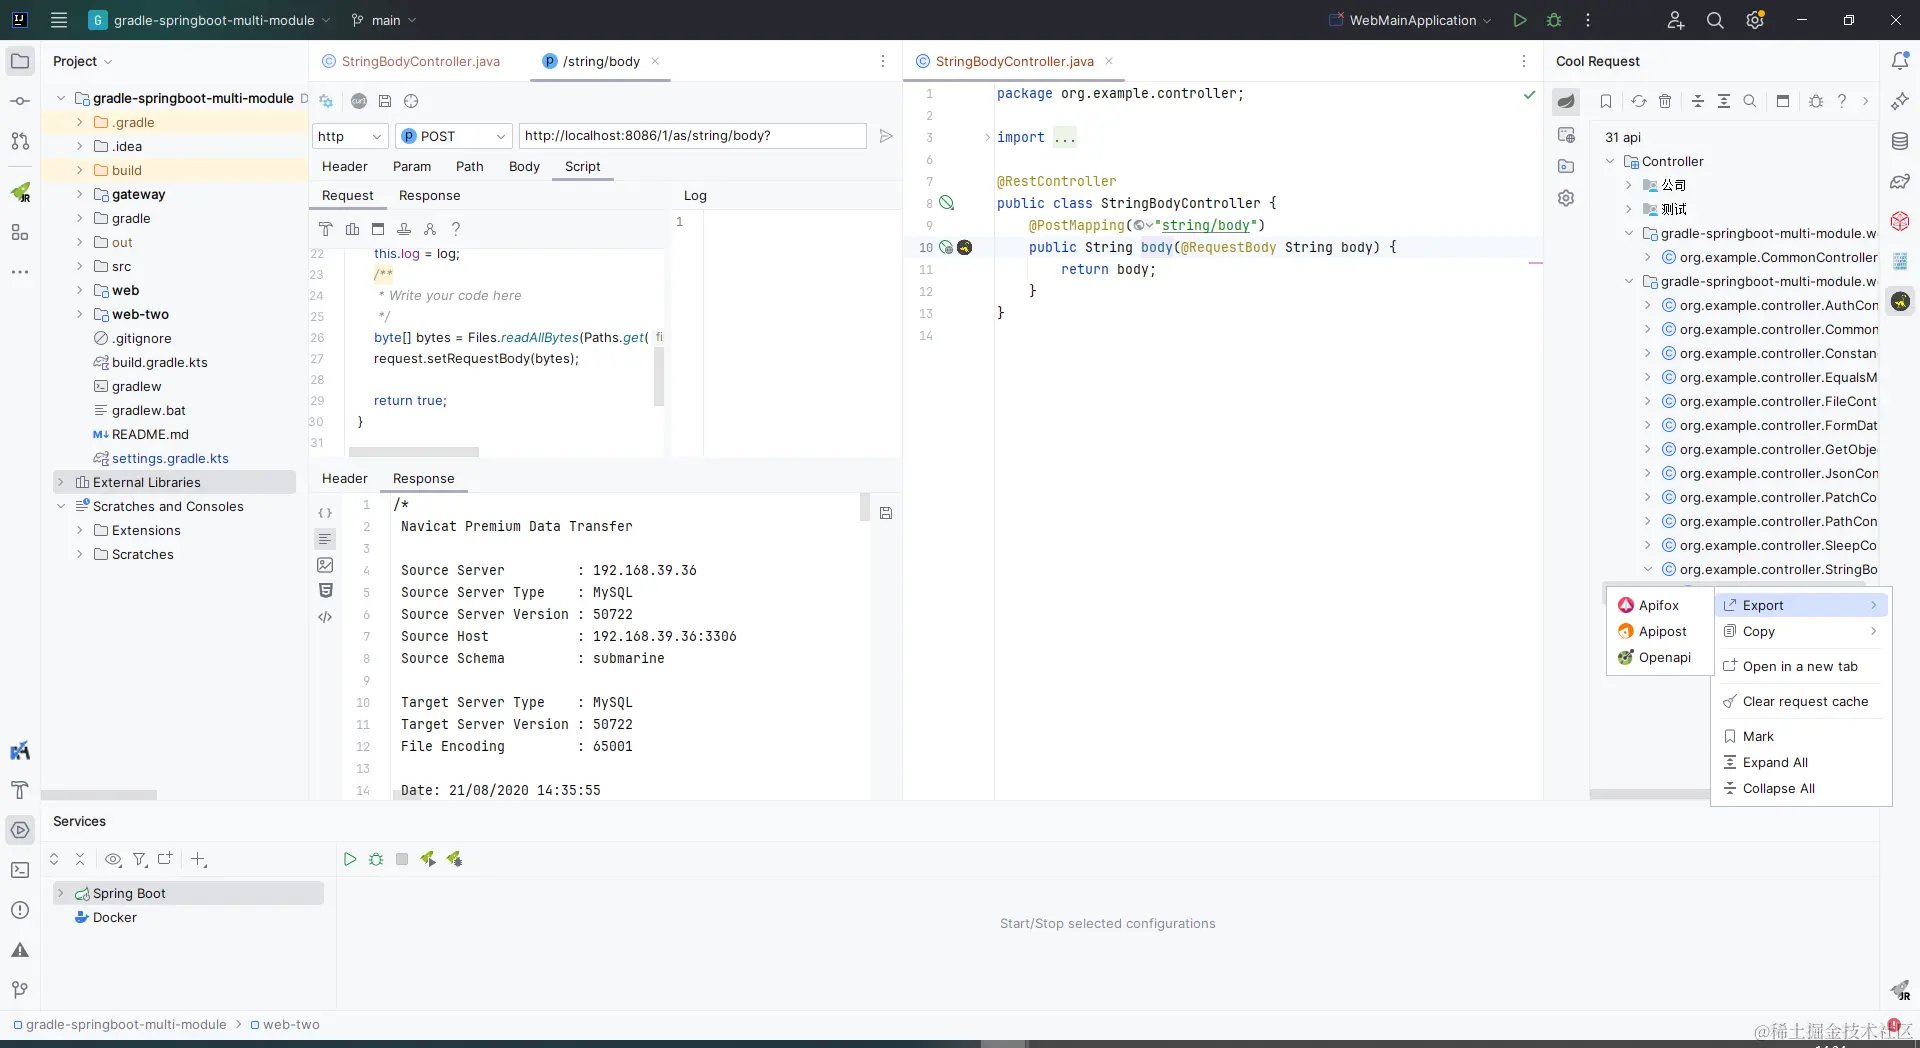Open the Git tool window icon
This screenshot has height=1048, width=1920.
coord(20,990)
